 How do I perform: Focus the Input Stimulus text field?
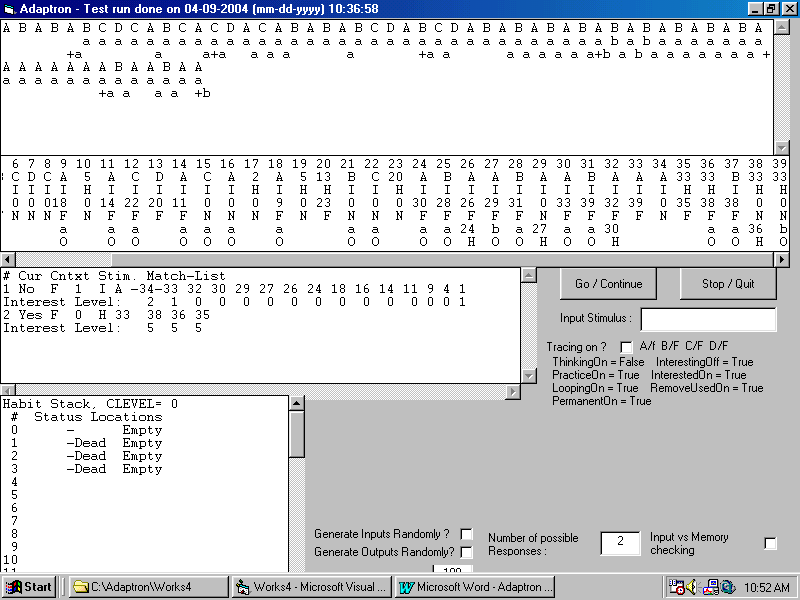[709, 319]
